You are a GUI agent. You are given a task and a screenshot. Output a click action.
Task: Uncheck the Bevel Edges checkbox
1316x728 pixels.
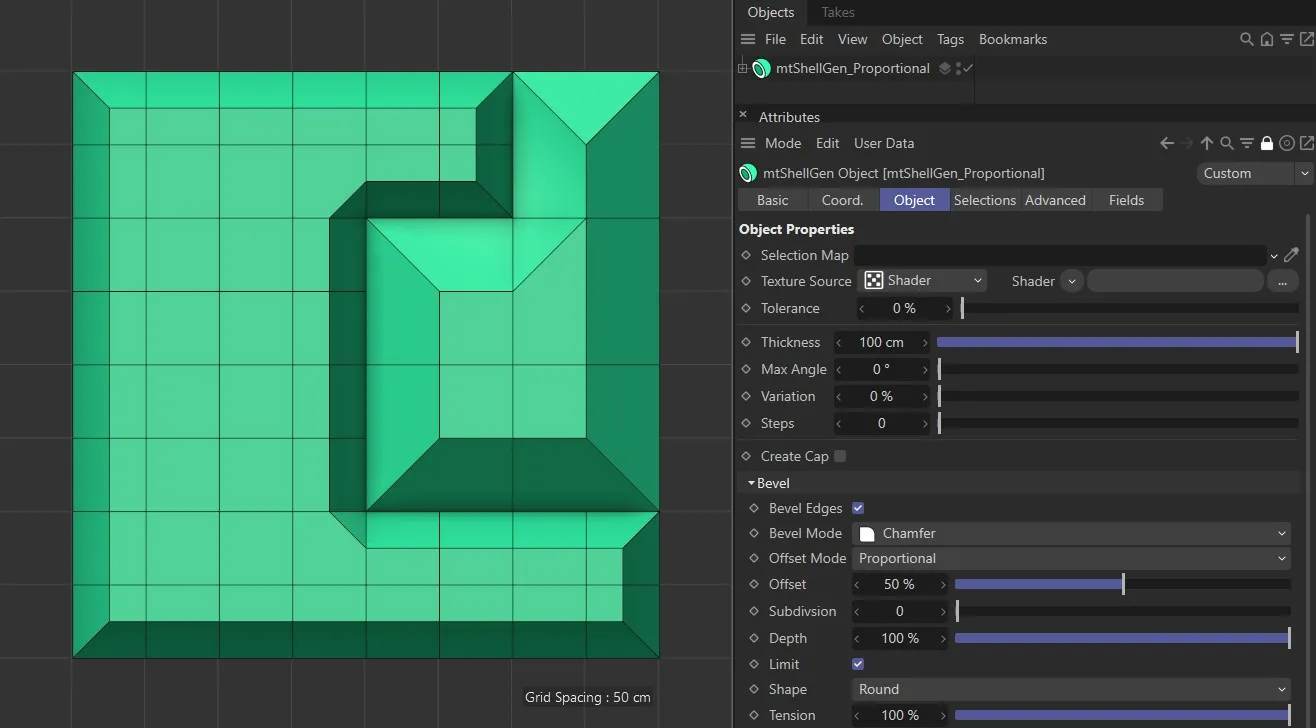coord(858,508)
